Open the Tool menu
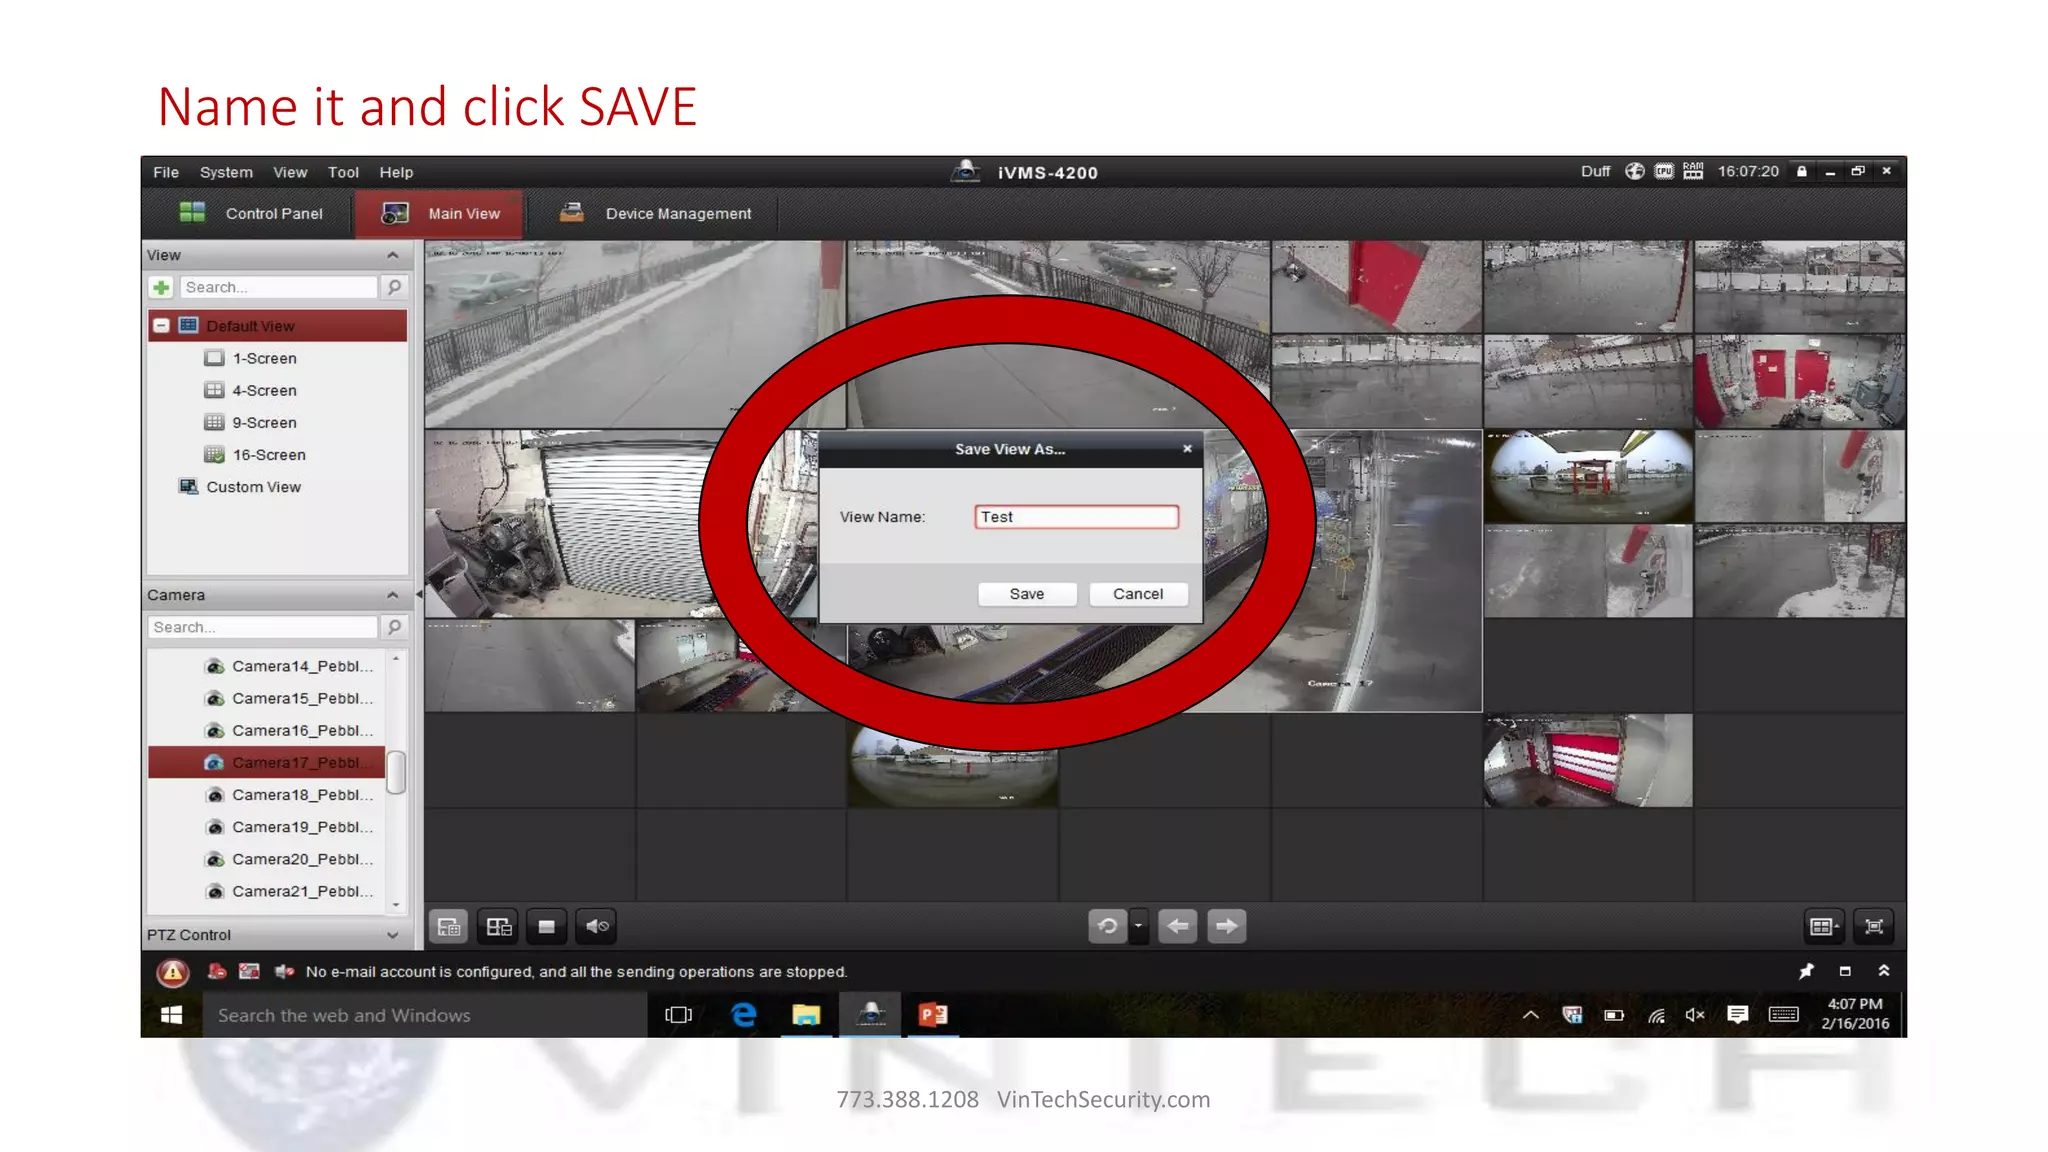 (343, 172)
